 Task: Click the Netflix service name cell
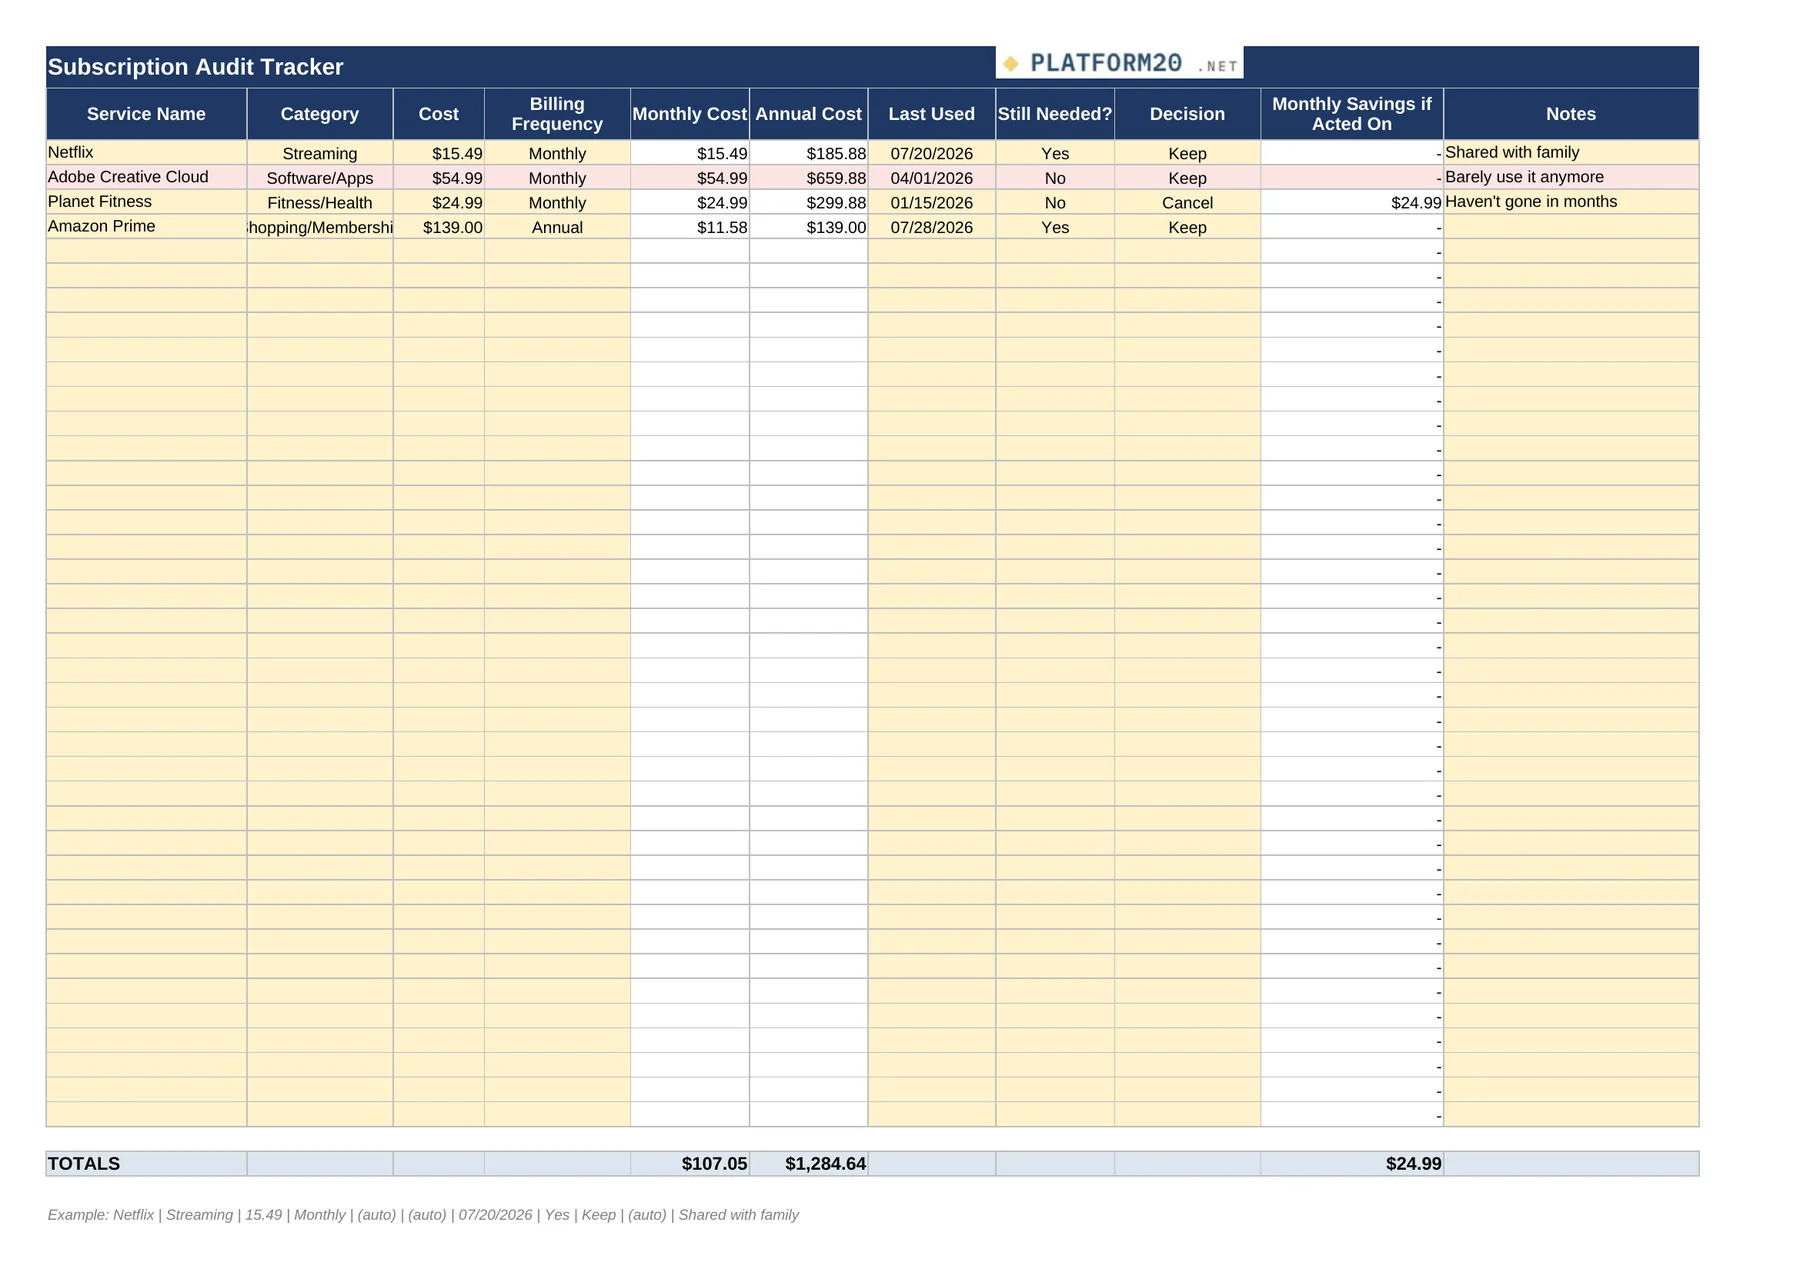[x=146, y=153]
